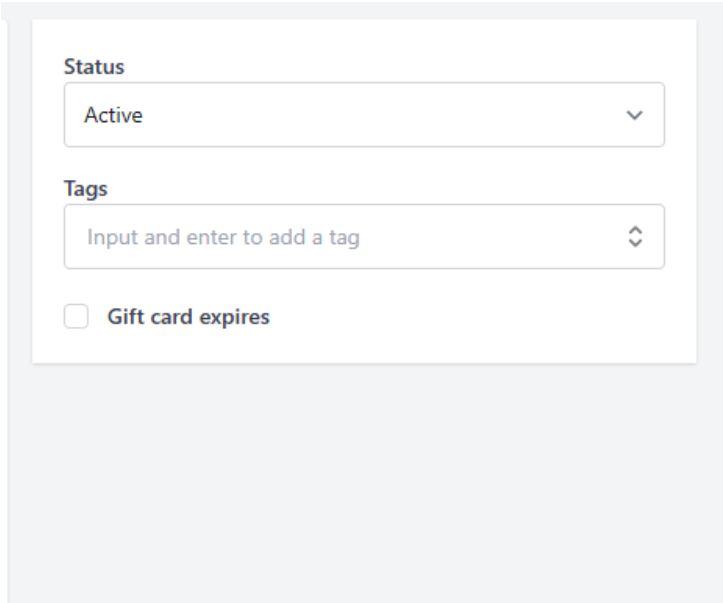Click the middle of Status combo box
The height and width of the screenshot is (603, 723).
[364, 115]
